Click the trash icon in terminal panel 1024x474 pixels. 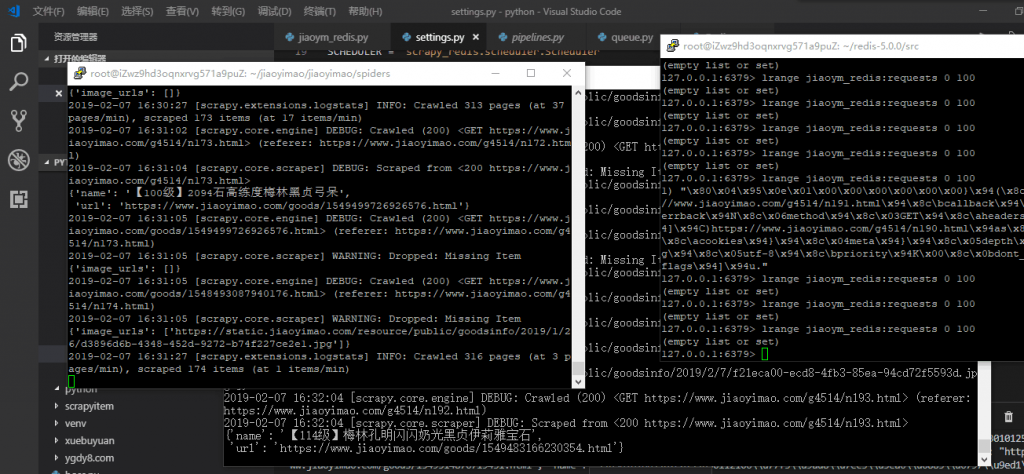1006,416
